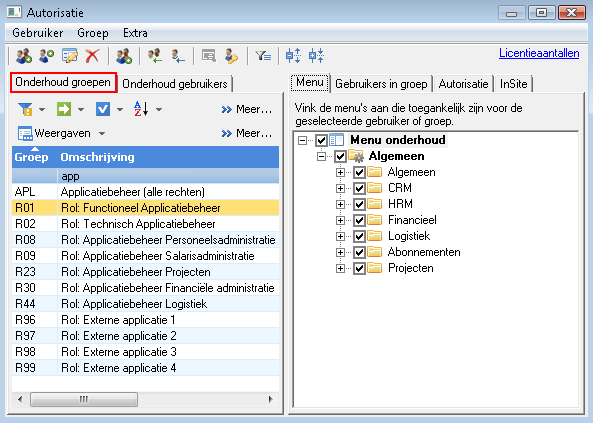Open the Groep menu
The width and height of the screenshot is (593, 423).
click(x=93, y=33)
